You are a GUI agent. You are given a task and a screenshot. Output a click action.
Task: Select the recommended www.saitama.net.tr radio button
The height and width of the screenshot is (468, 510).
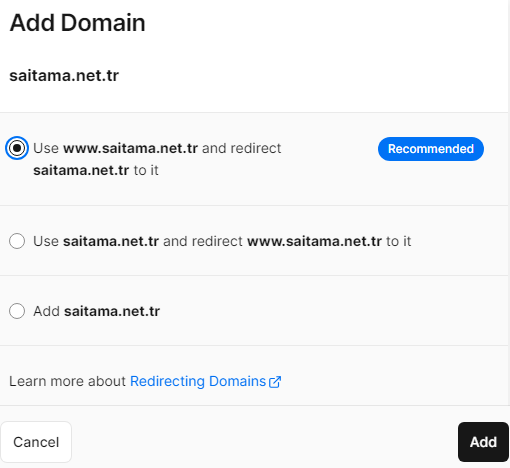pyautogui.click(x=17, y=148)
